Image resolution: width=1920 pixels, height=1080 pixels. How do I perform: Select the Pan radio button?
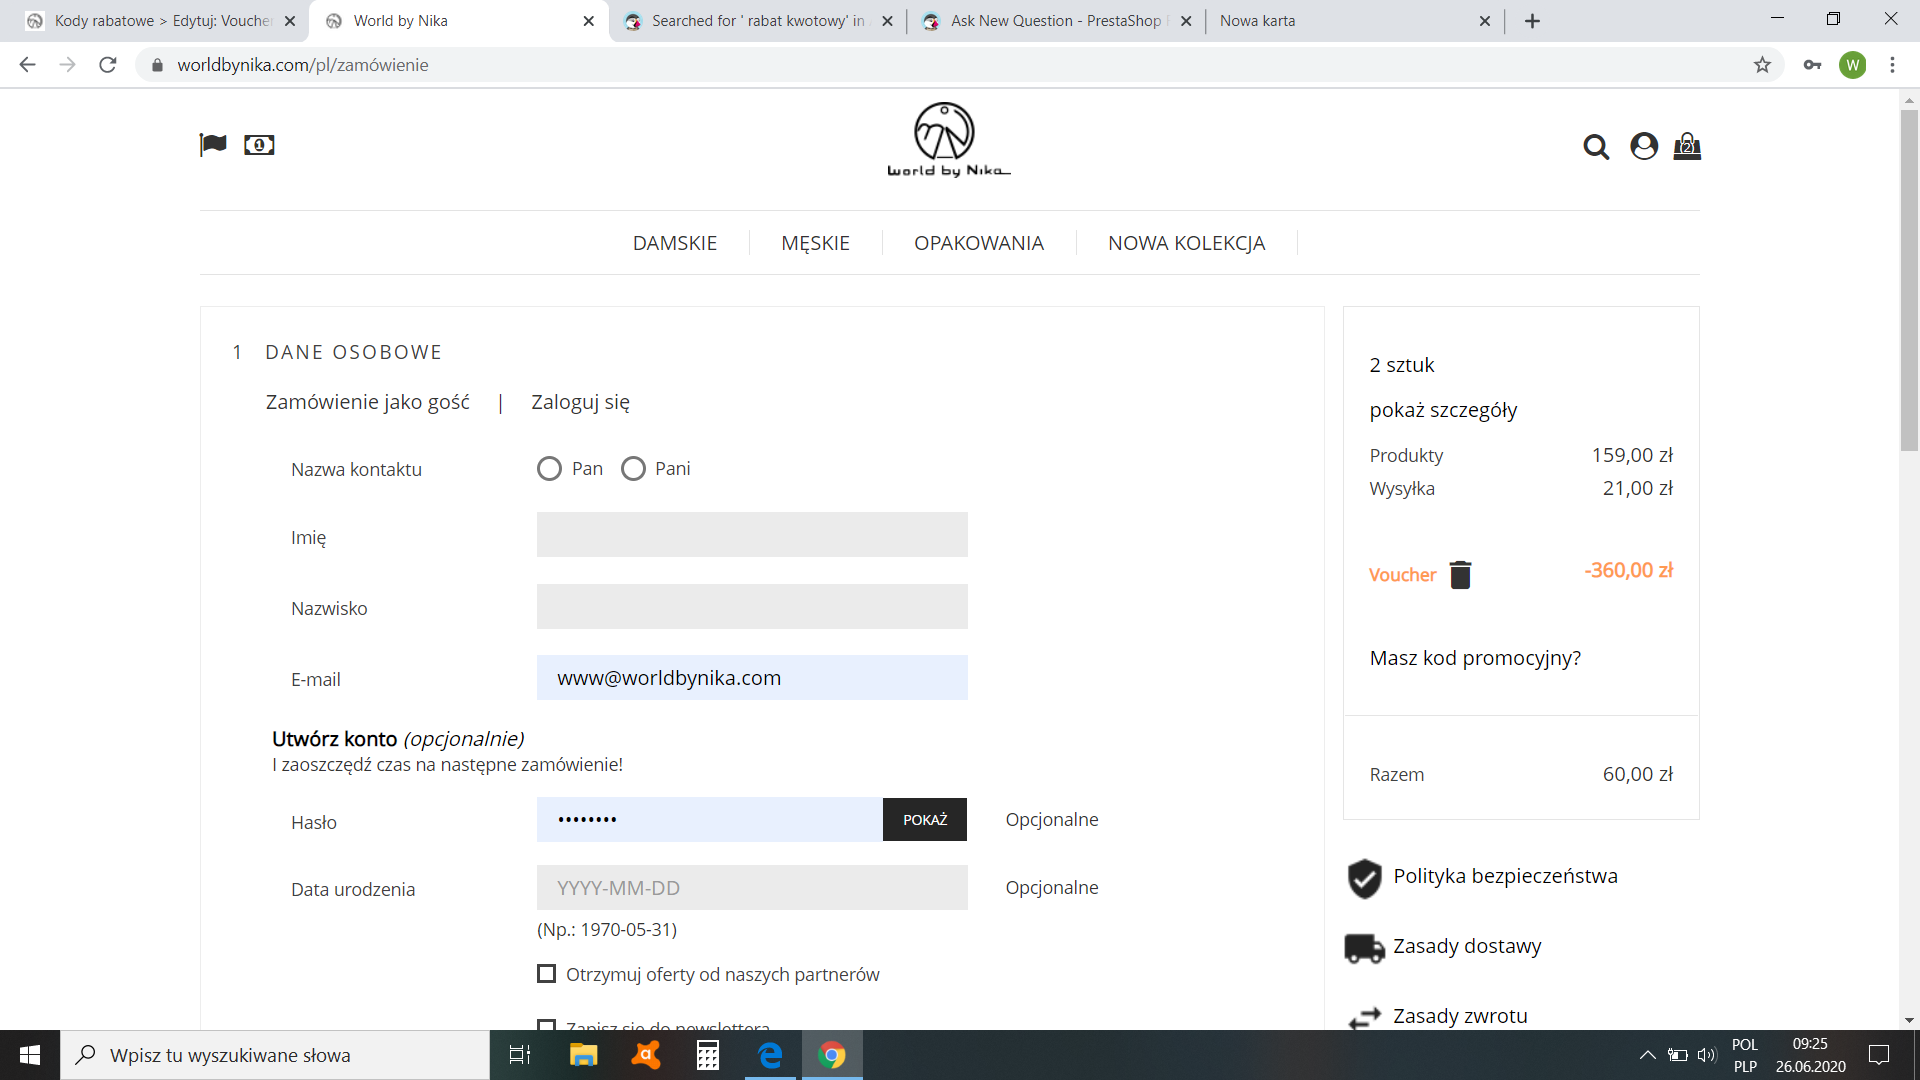point(549,469)
